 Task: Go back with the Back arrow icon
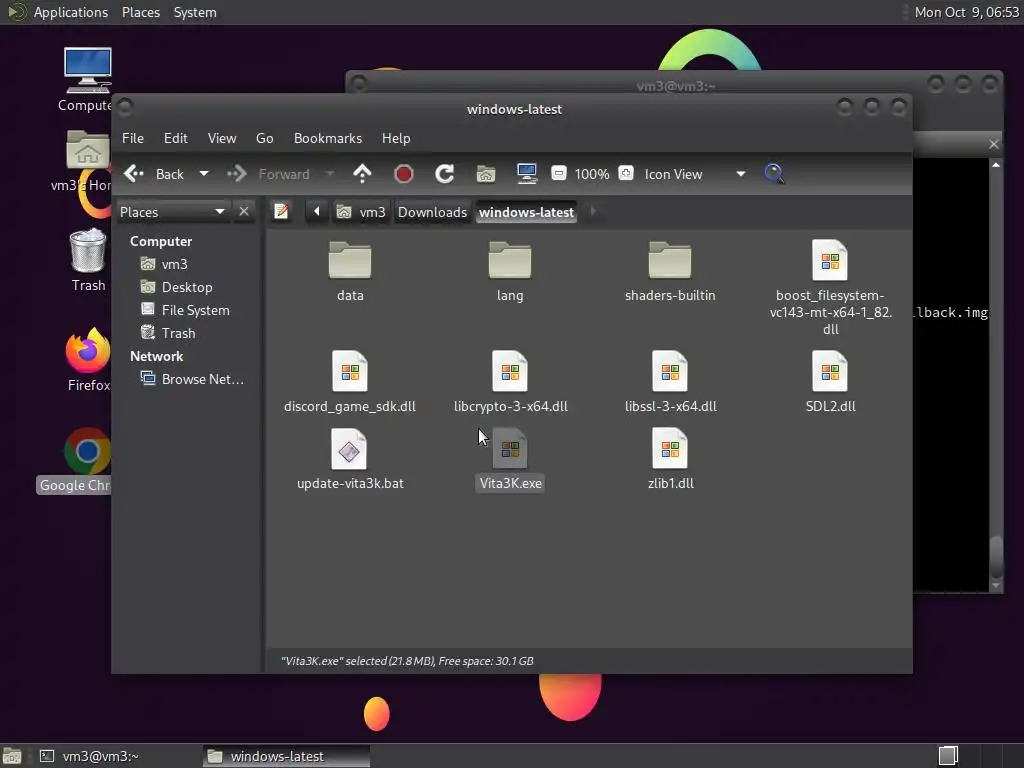click(134, 174)
